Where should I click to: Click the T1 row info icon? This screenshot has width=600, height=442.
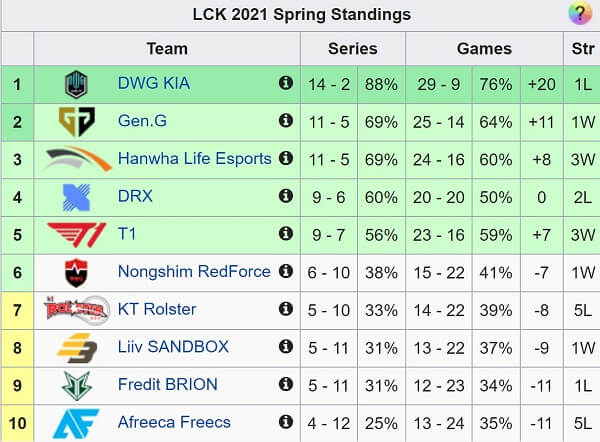pyautogui.click(x=286, y=233)
